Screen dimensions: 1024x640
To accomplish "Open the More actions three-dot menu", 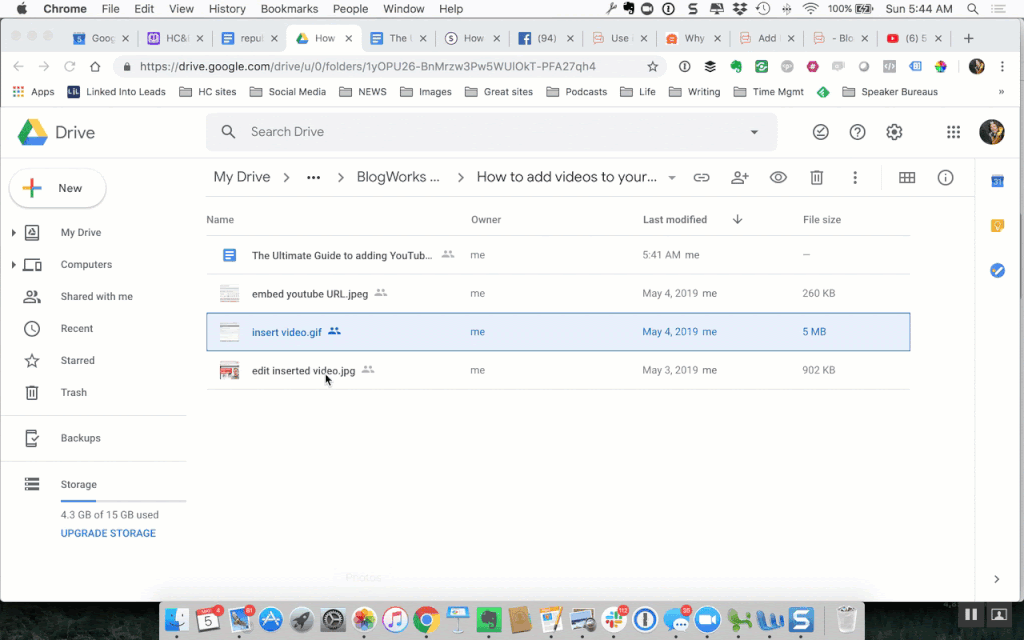I will 855,178.
